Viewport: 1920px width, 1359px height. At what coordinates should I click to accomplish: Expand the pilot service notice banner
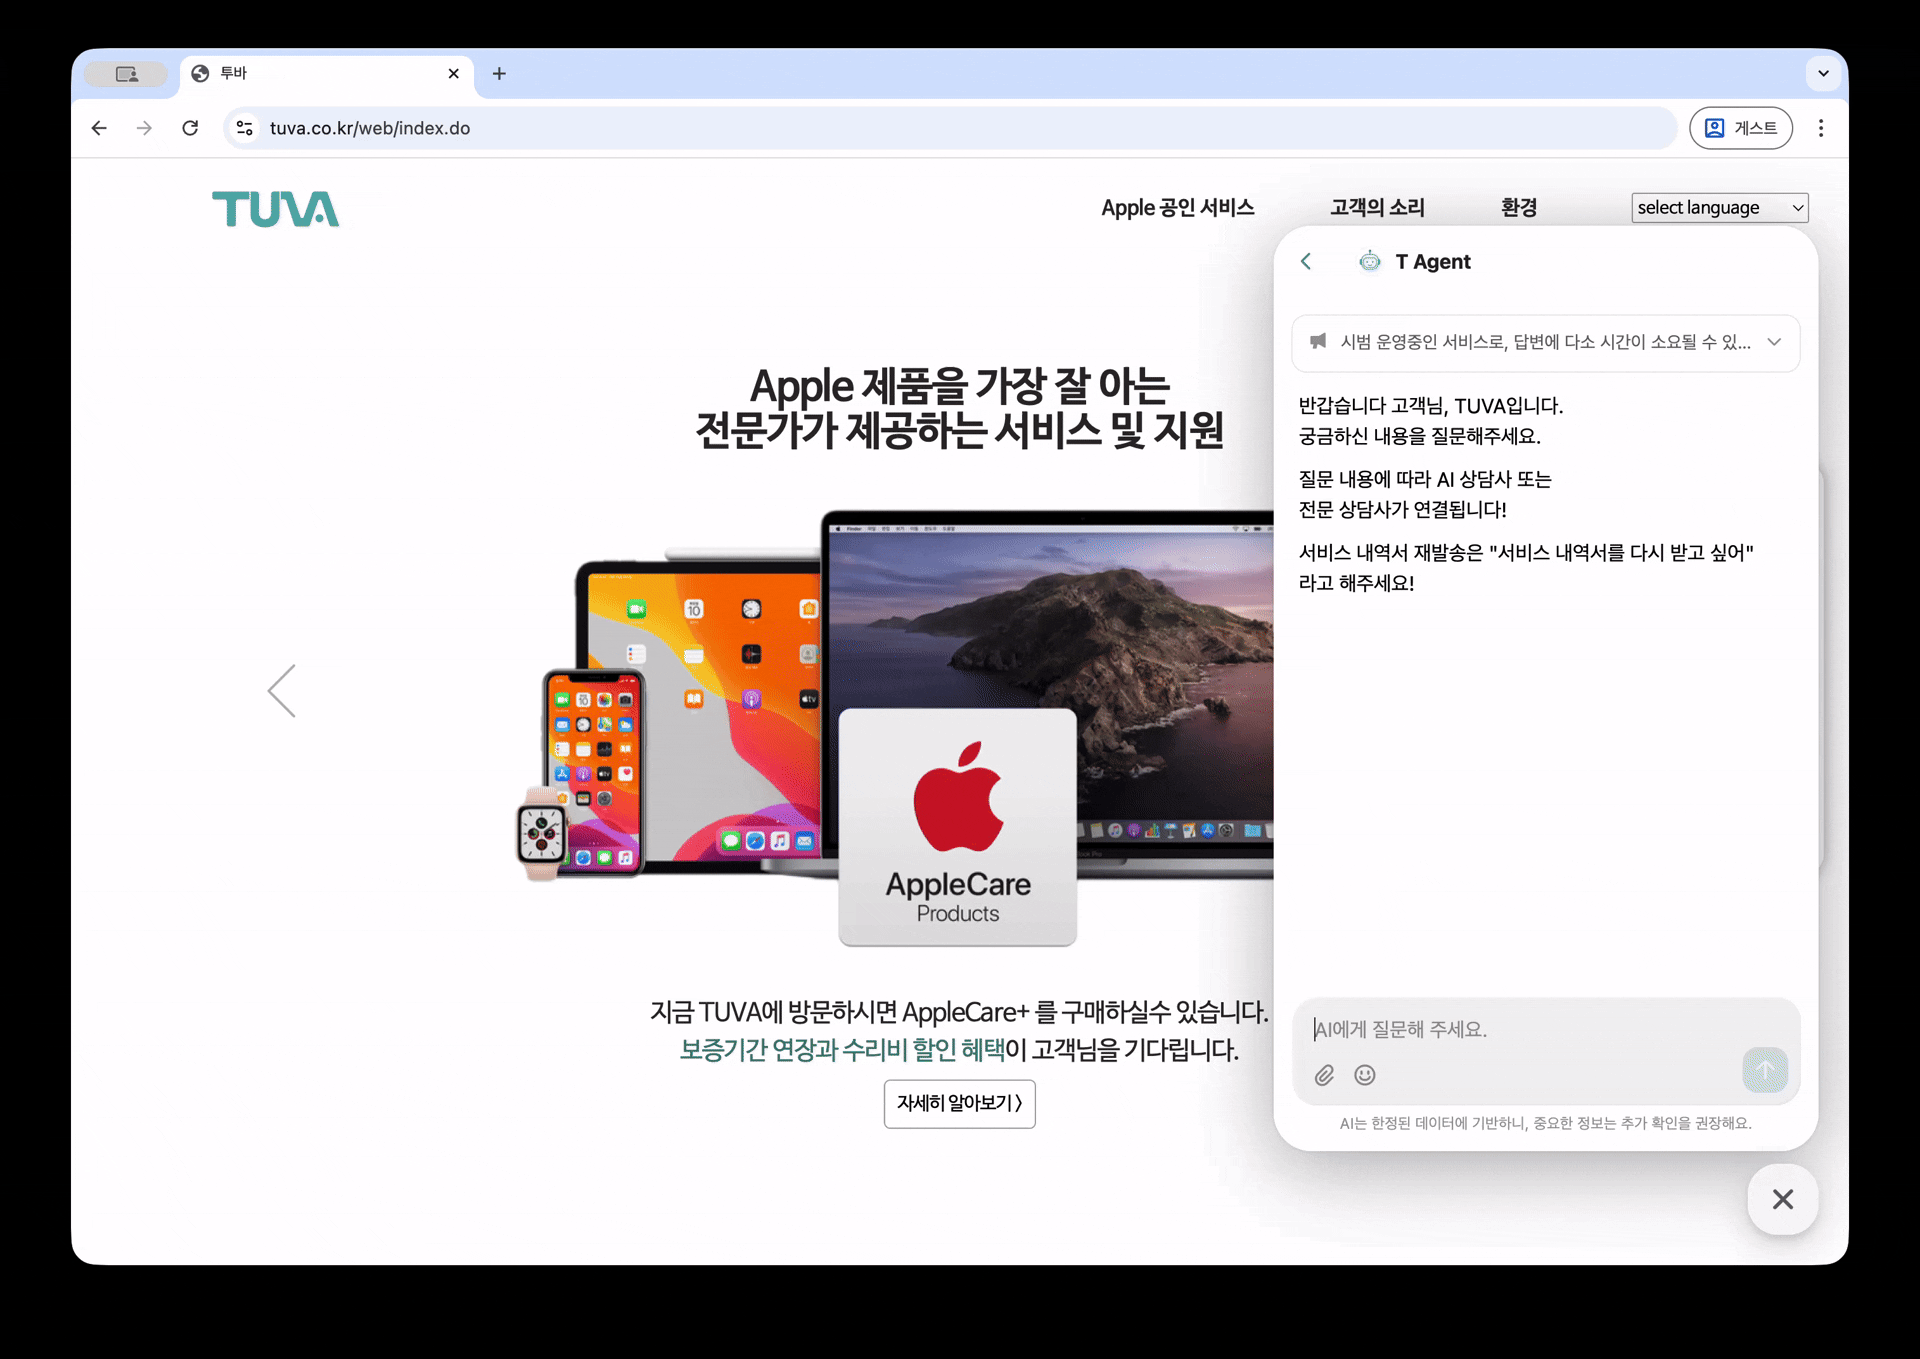pyautogui.click(x=1774, y=342)
